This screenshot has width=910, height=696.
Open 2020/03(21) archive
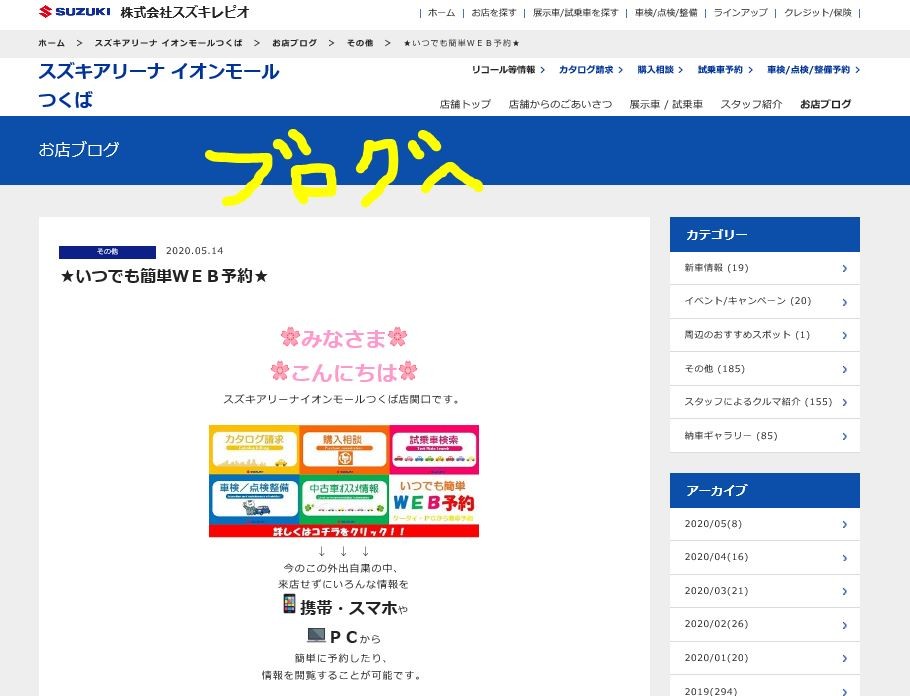pyautogui.click(x=764, y=591)
